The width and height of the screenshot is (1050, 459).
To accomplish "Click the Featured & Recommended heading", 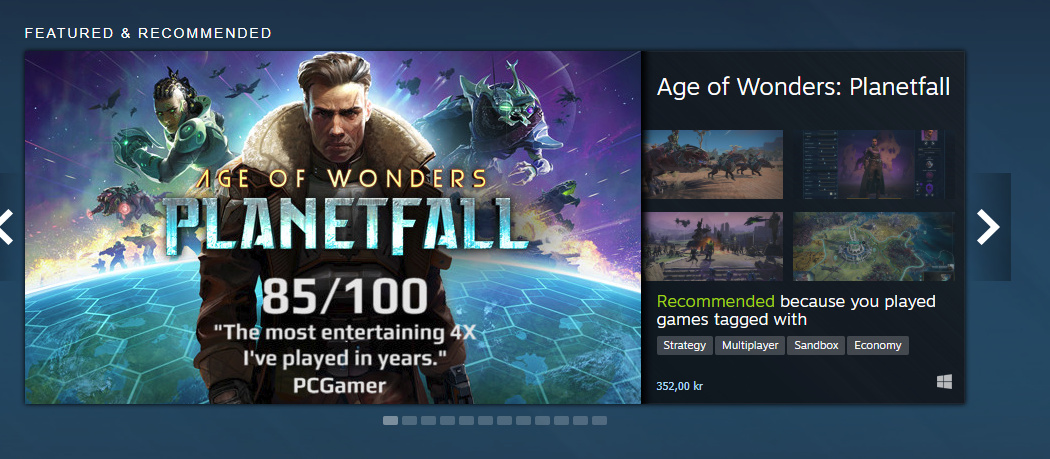I will point(148,33).
